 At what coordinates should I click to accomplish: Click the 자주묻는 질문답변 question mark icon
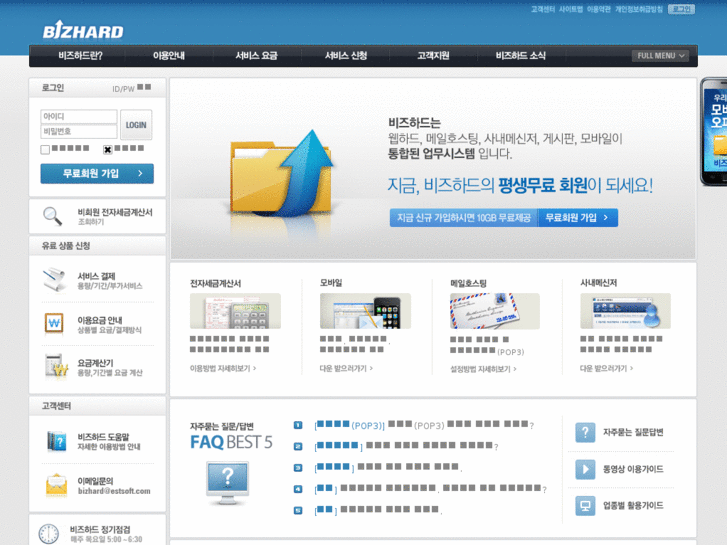[585, 432]
